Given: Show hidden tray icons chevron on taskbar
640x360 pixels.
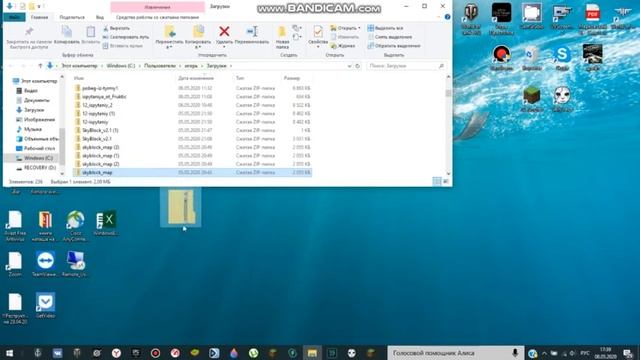Looking at the screenshot, I should (544, 353).
